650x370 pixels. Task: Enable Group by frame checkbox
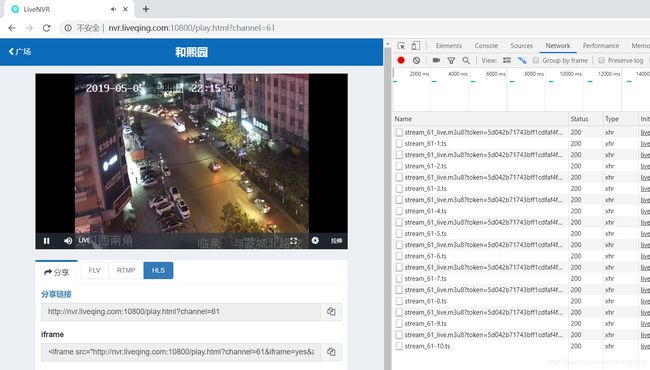coord(536,60)
